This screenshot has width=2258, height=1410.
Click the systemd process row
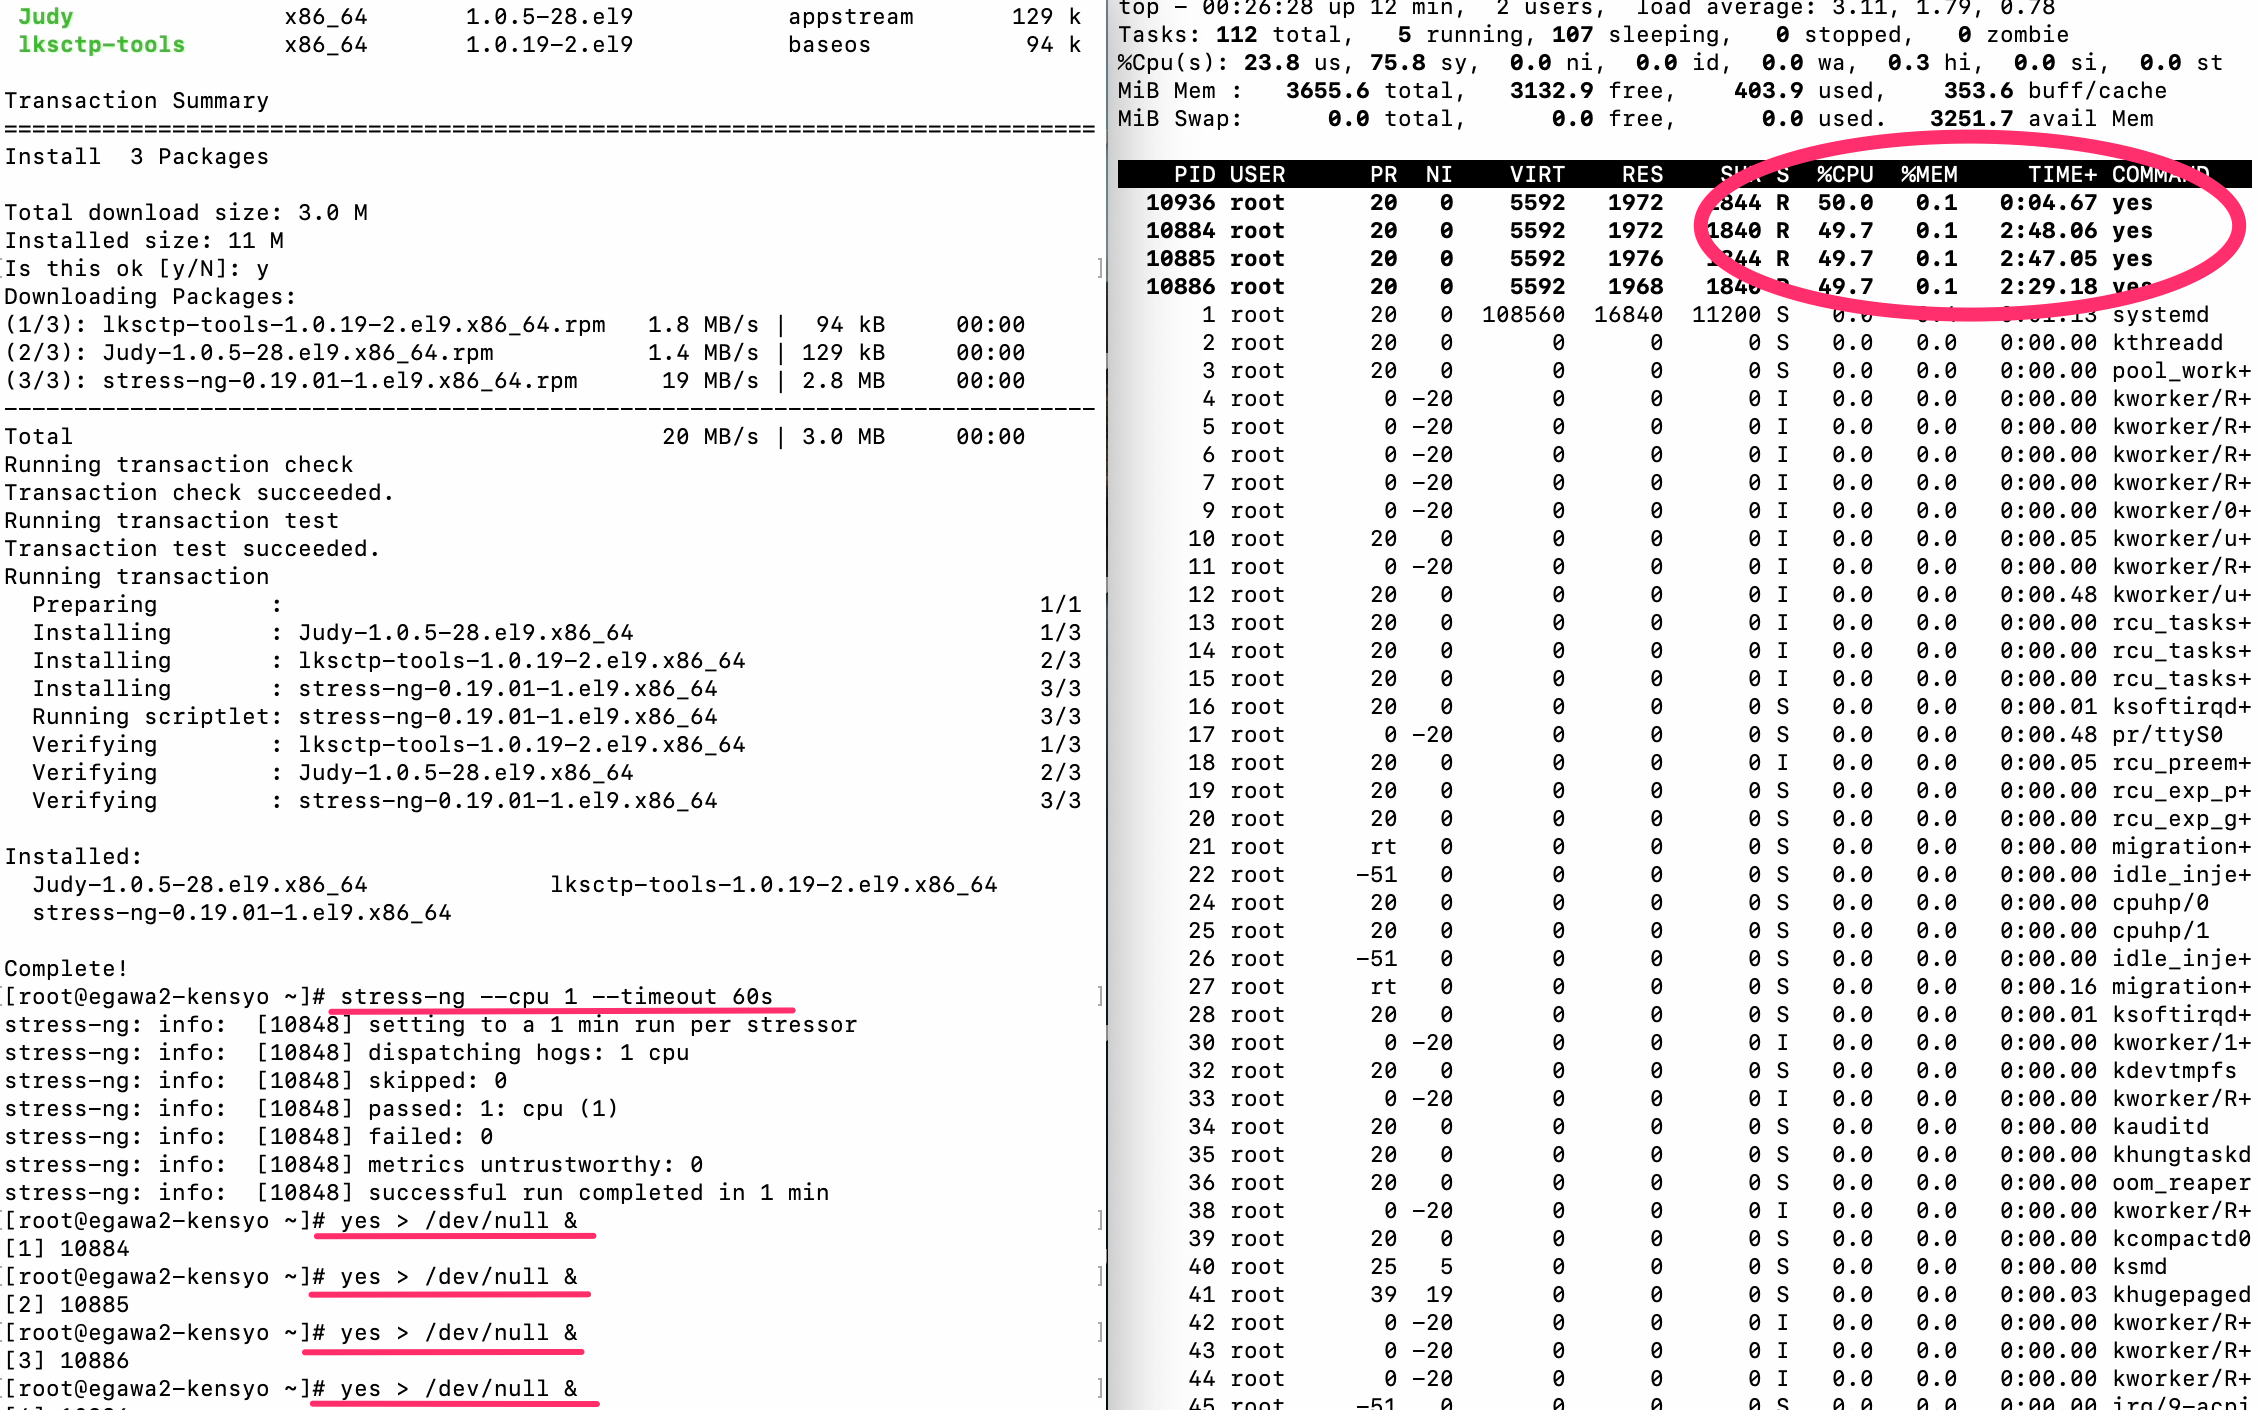point(2160,314)
